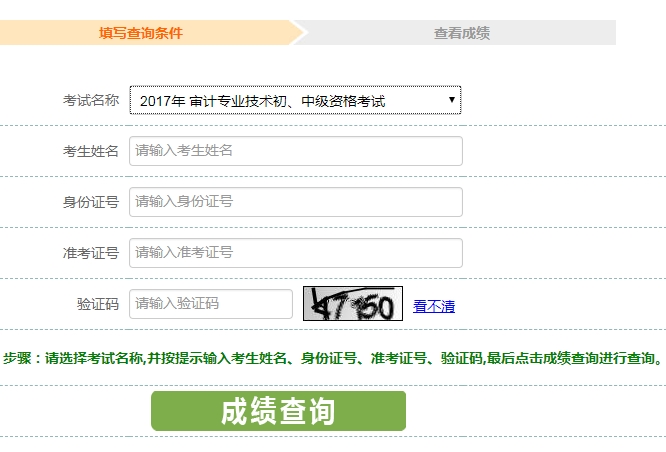This screenshot has width=666, height=452.
Task: Click the 考试名称 field label
Action: [x=90, y=100]
